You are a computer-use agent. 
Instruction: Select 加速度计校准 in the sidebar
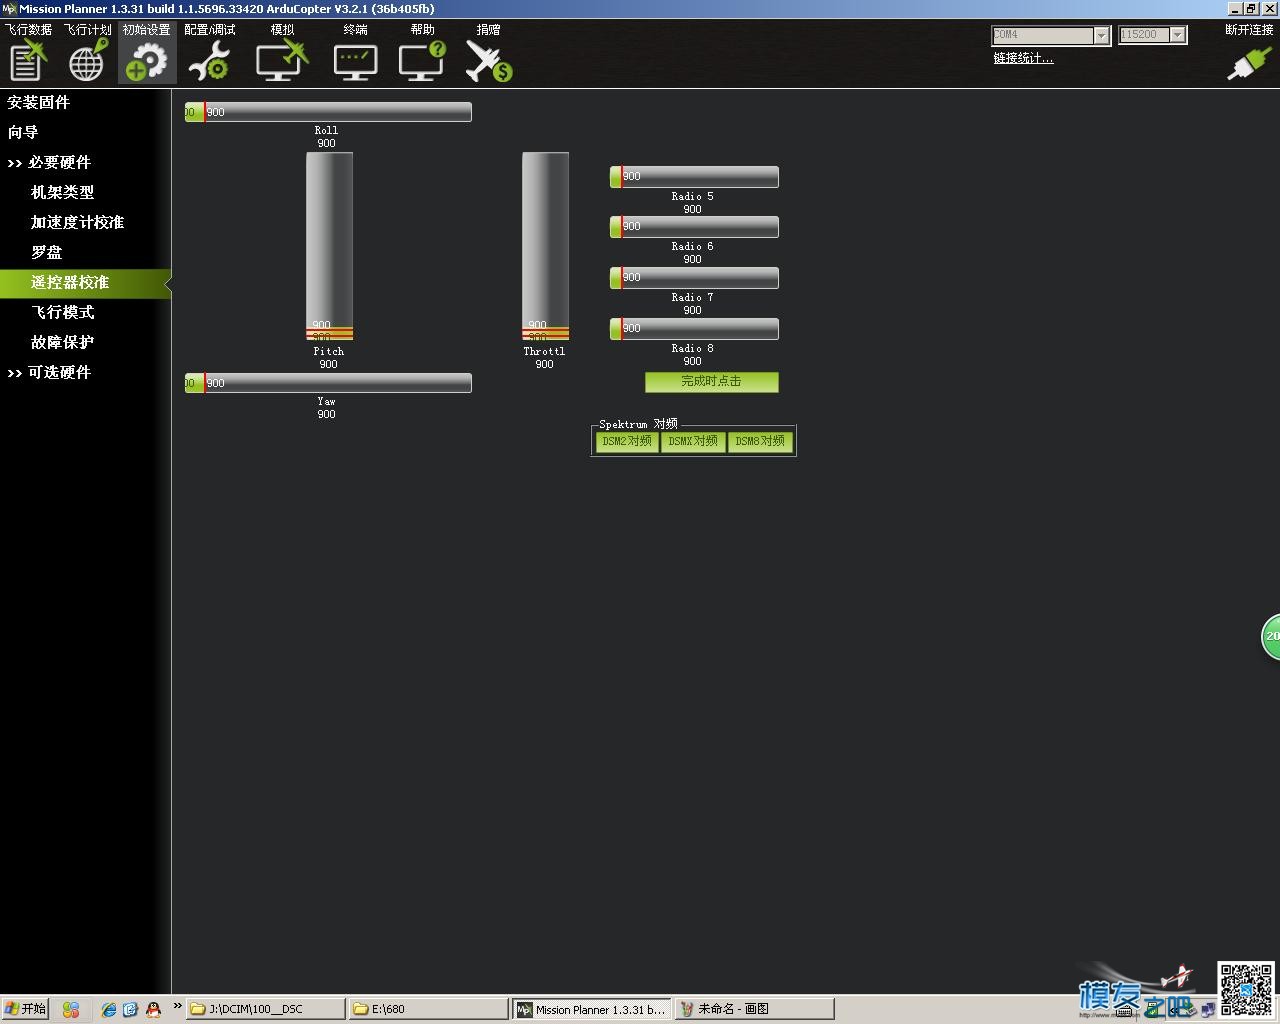click(x=77, y=222)
